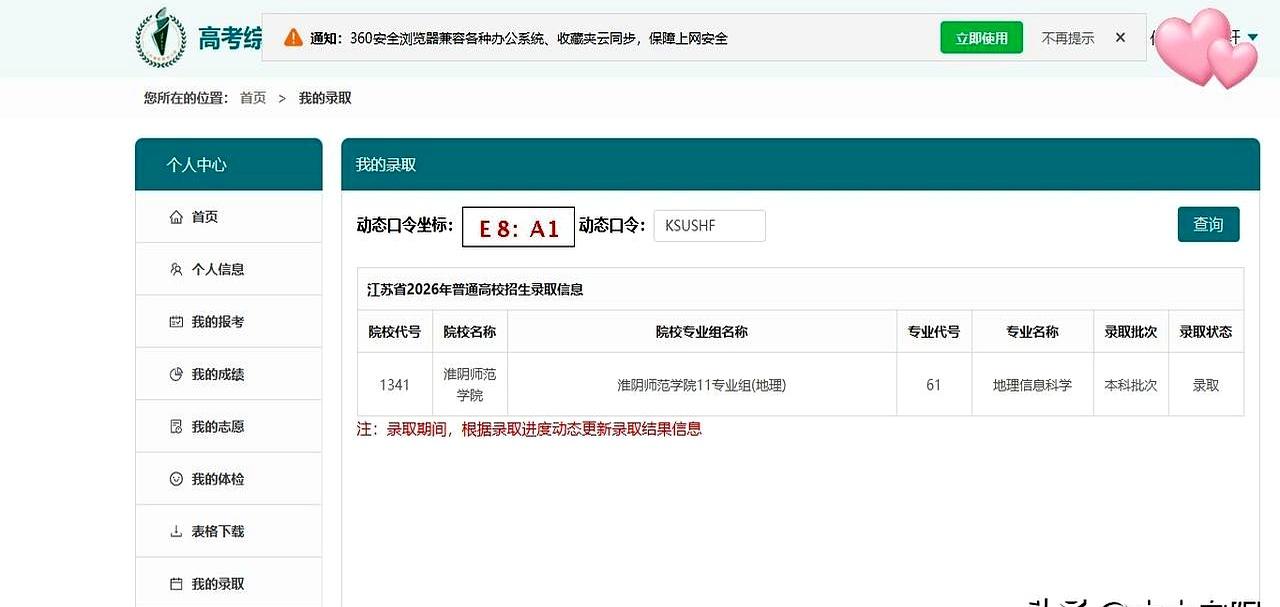Open 我的成绩 sidebar item
1280x607 pixels.
(x=229, y=374)
